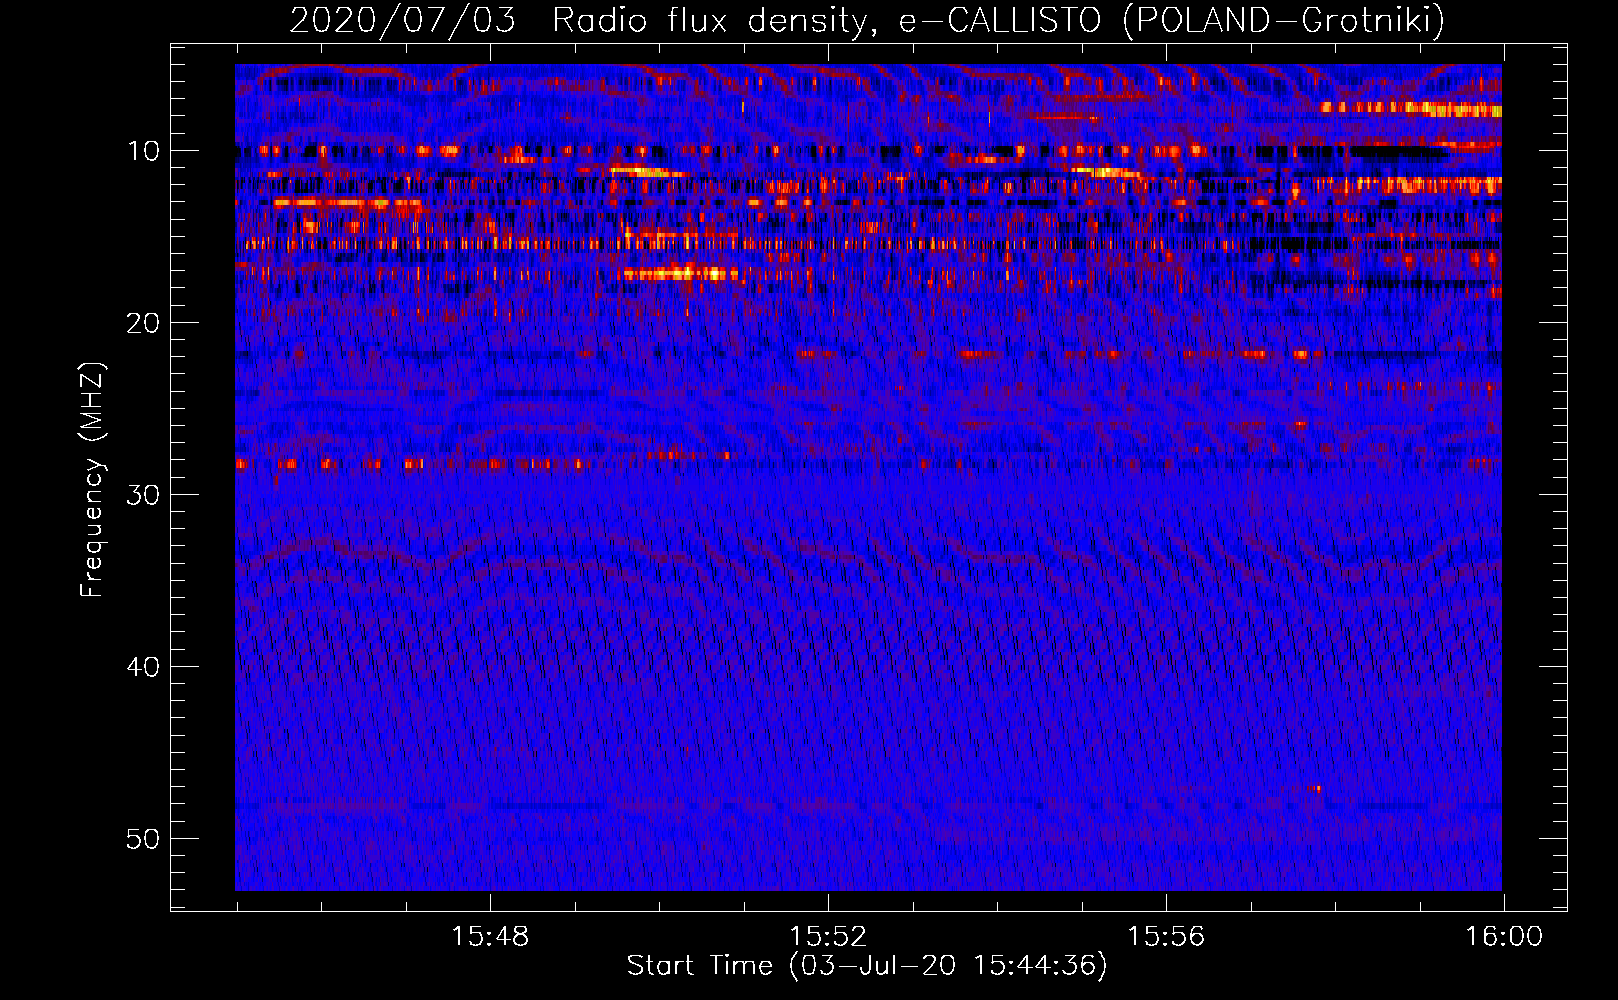The width and height of the screenshot is (1618, 1000).
Task: Click the time tick label 15:52
Action: [828, 937]
